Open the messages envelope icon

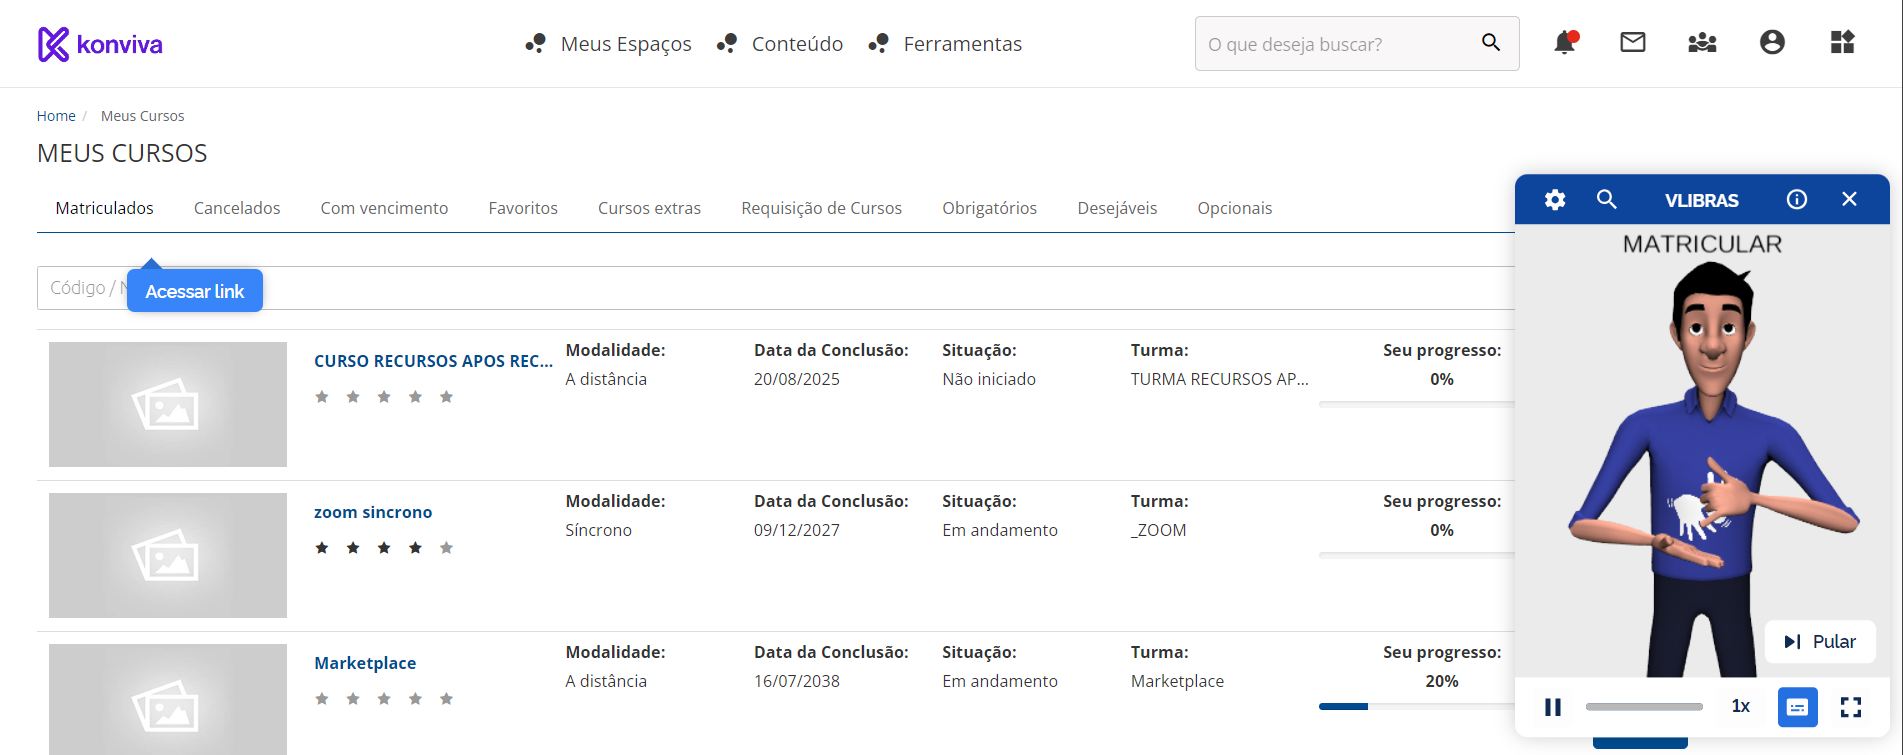(1633, 42)
